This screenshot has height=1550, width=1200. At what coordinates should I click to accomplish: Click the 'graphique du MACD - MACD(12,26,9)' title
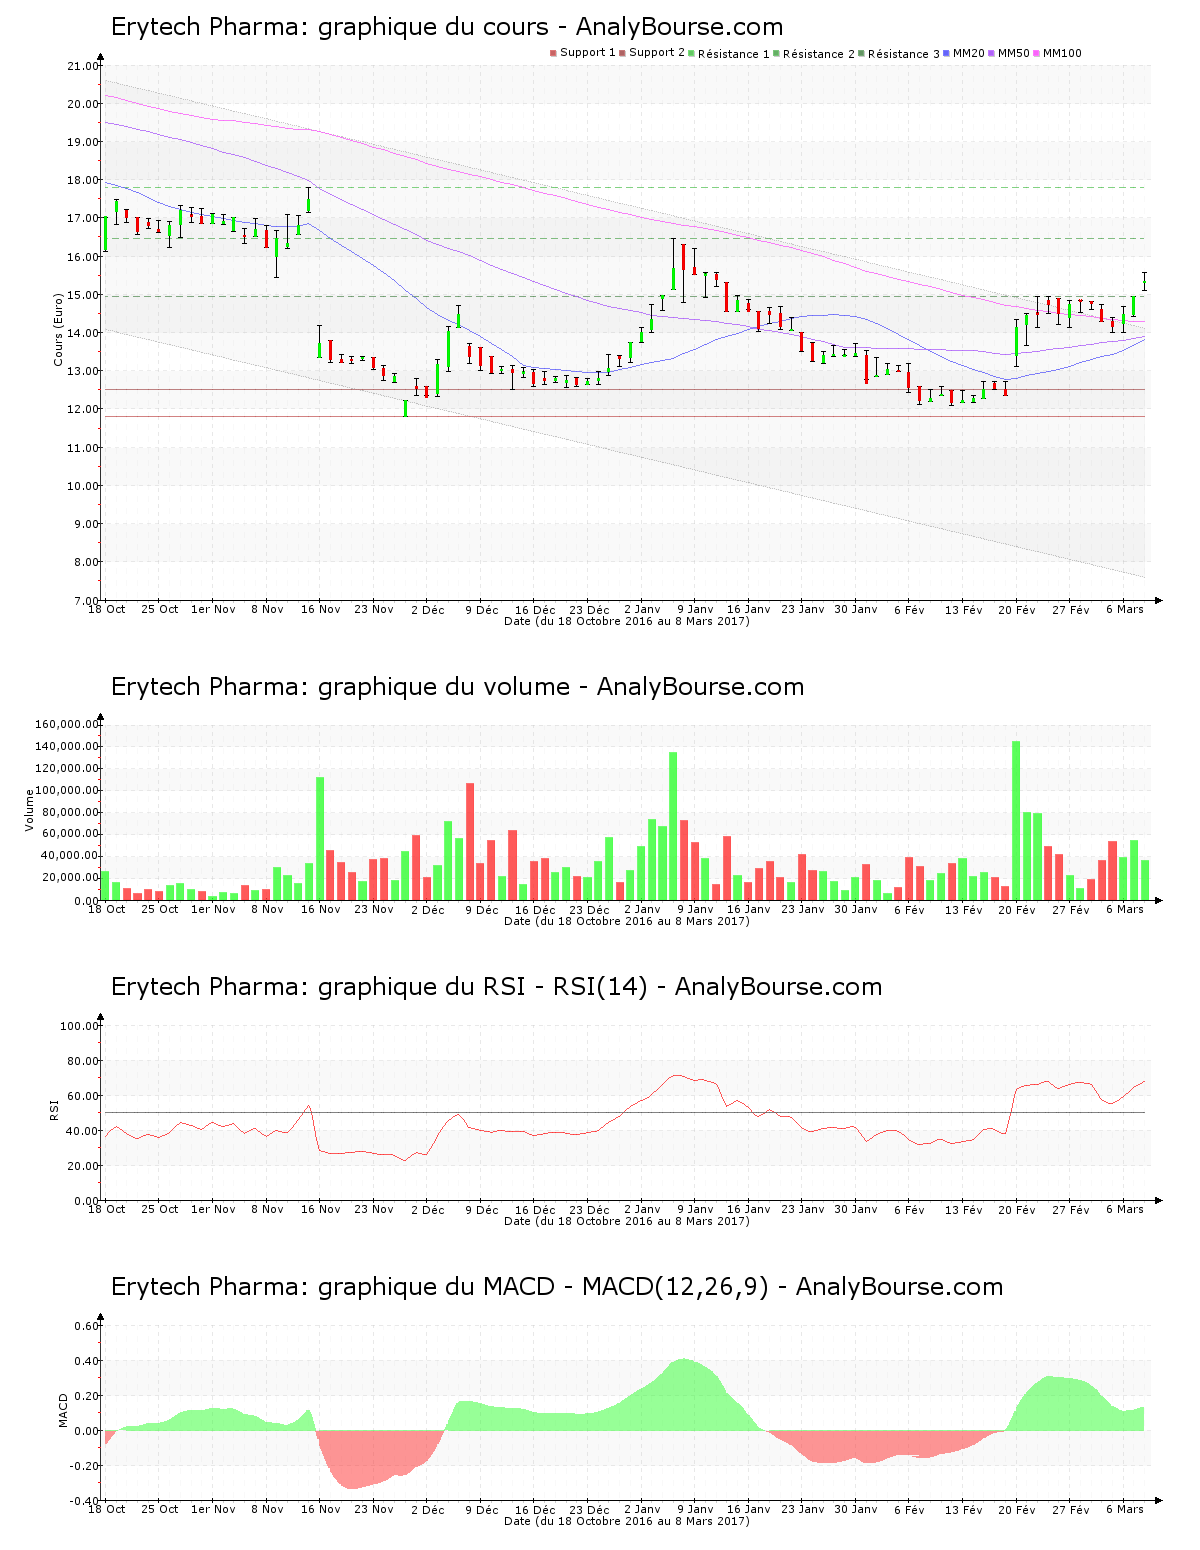[557, 1287]
